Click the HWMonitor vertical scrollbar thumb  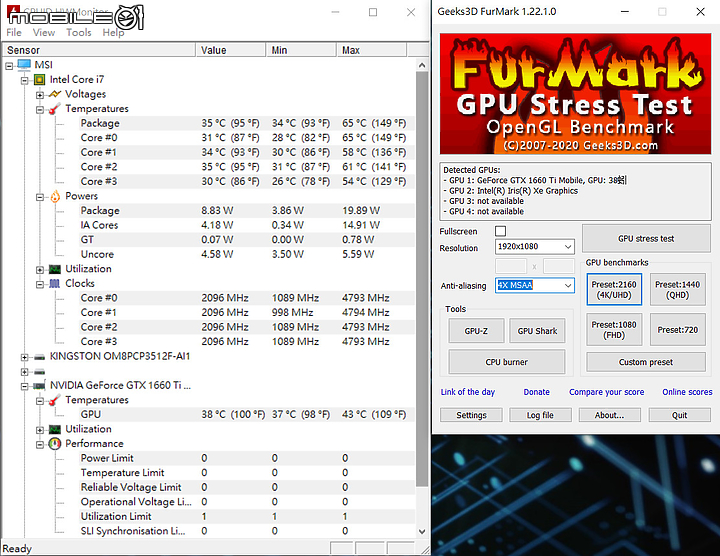tap(422, 279)
